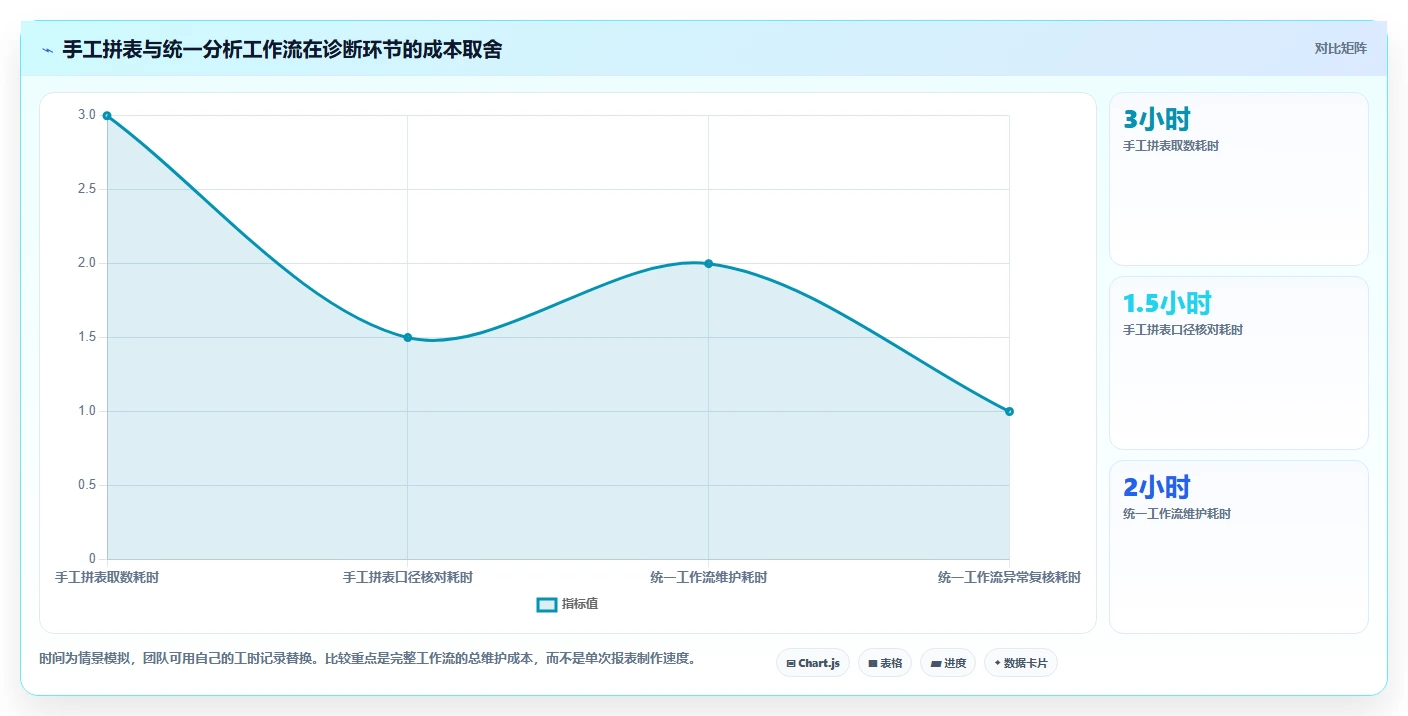This screenshot has height=716, width=1408.
Task: Click the data point for 手工拼表取数耗时
Action: 107,116
